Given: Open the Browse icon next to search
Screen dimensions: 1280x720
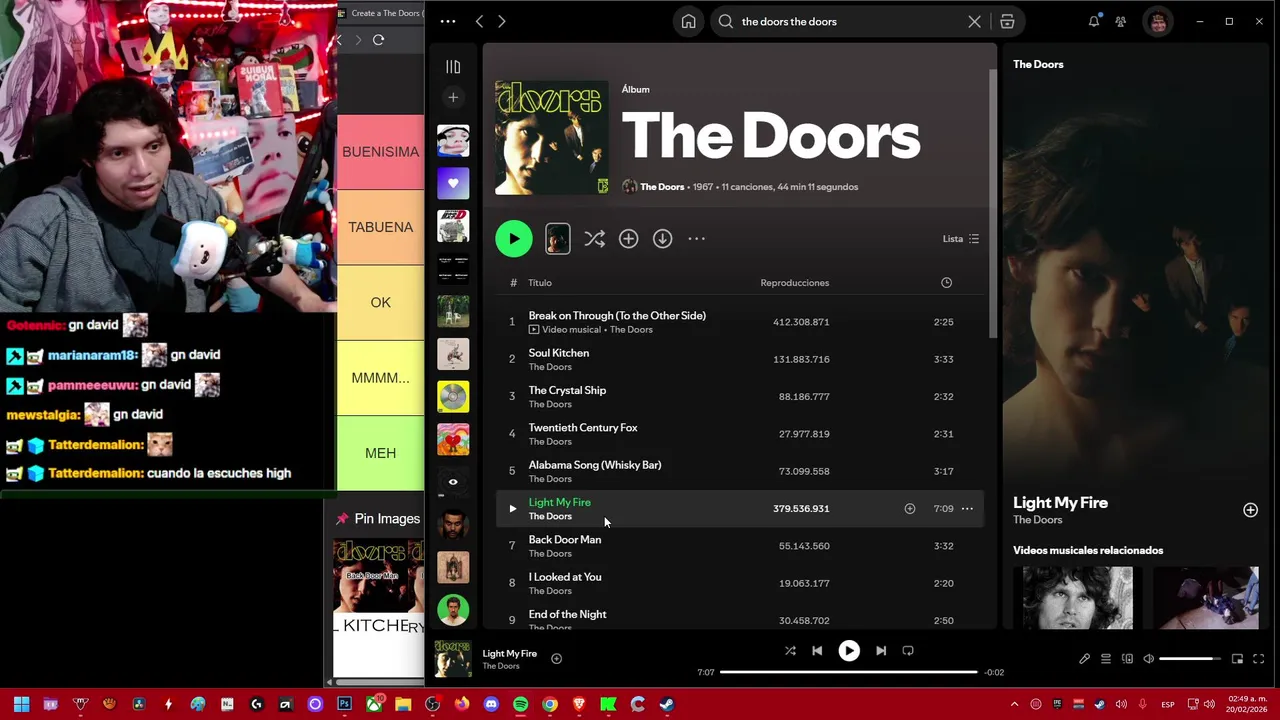Looking at the screenshot, I should (1007, 21).
